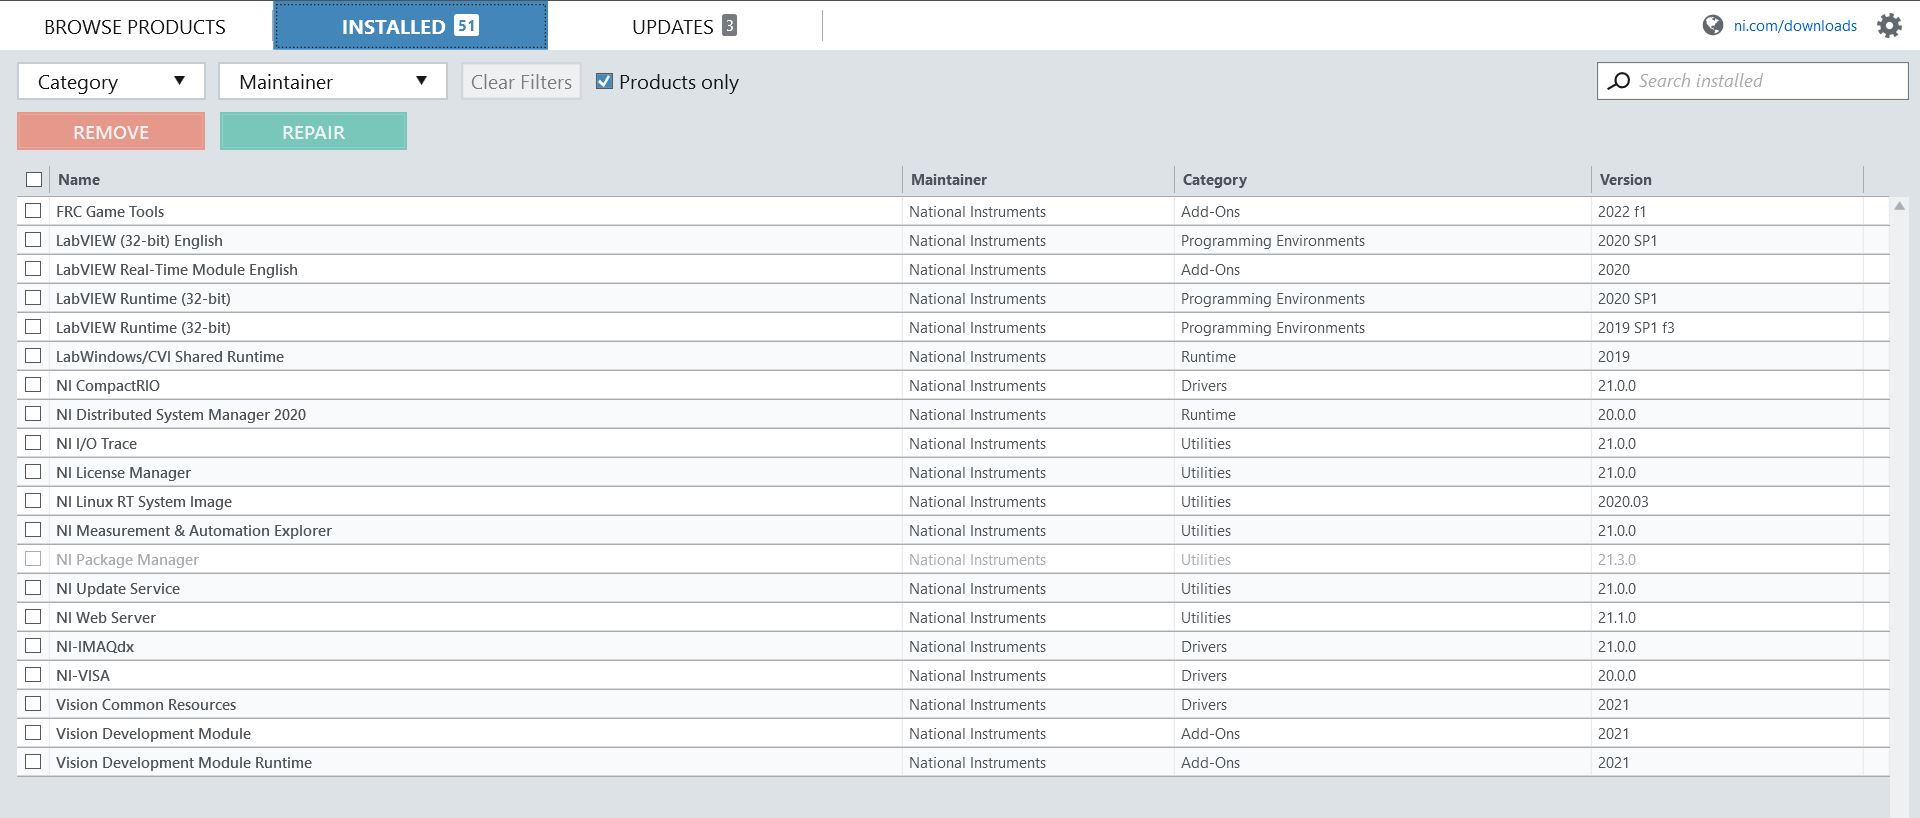The width and height of the screenshot is (1920, 818).
Task: Check the Vision Development Module checkbox
Action: 33,733
